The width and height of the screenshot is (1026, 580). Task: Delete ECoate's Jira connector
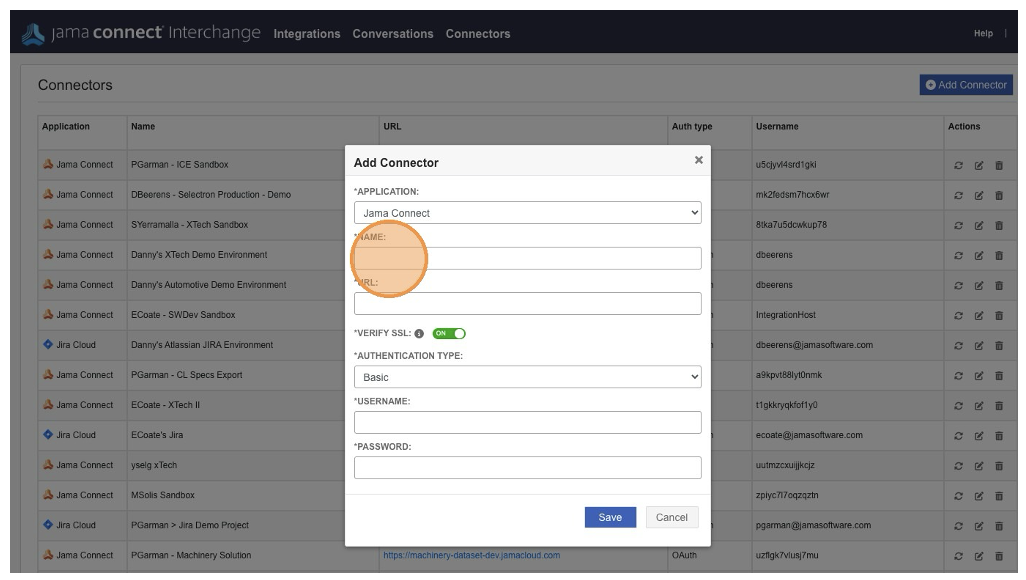point(999,436)
